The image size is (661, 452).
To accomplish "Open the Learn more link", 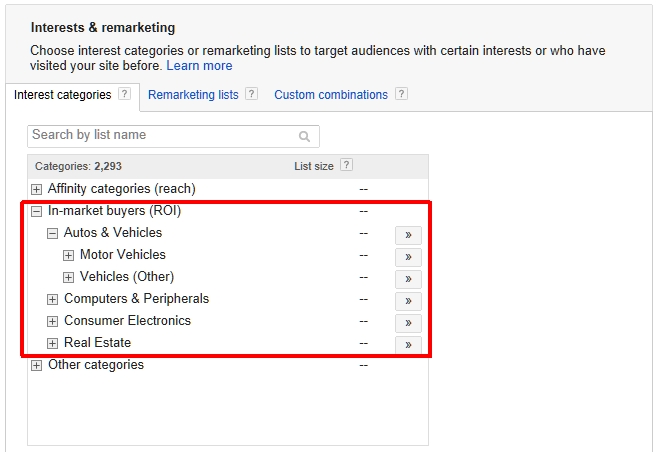I will pyautogui.click(x=199, y=66).
